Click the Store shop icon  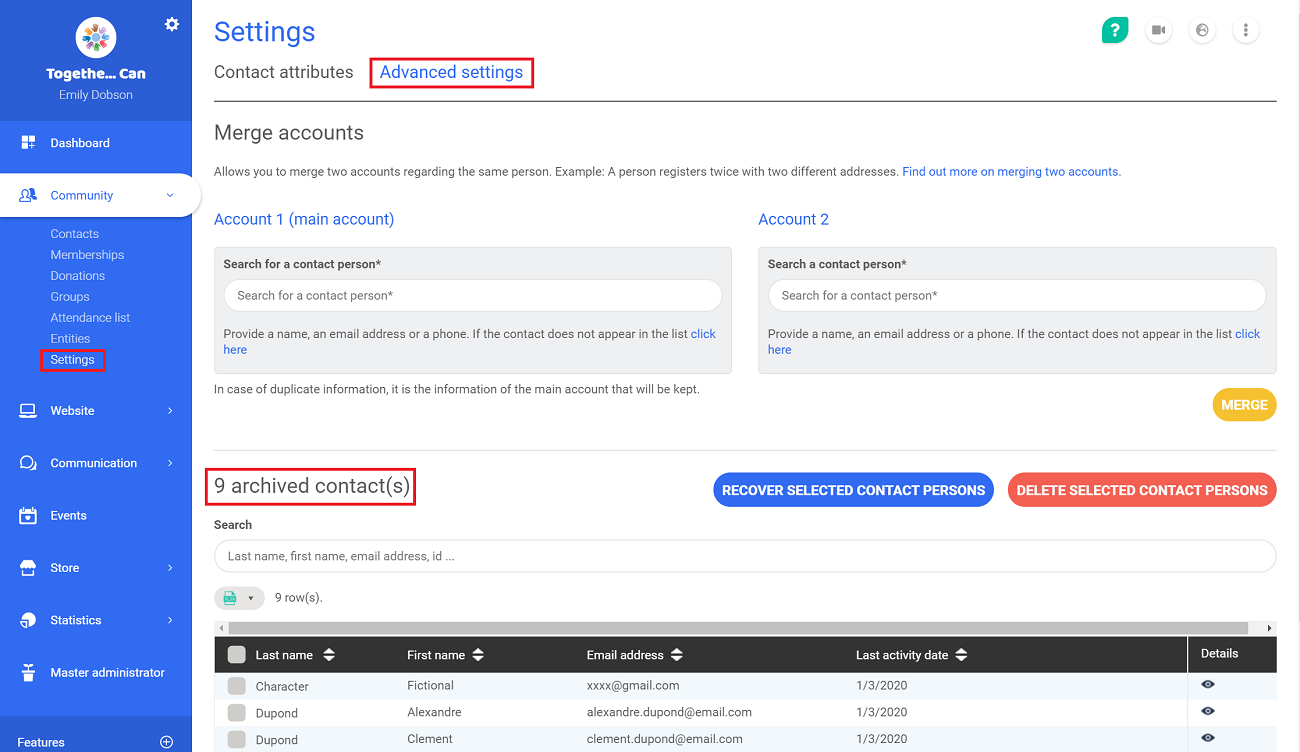pyautogui.click(x=28, y=568)
